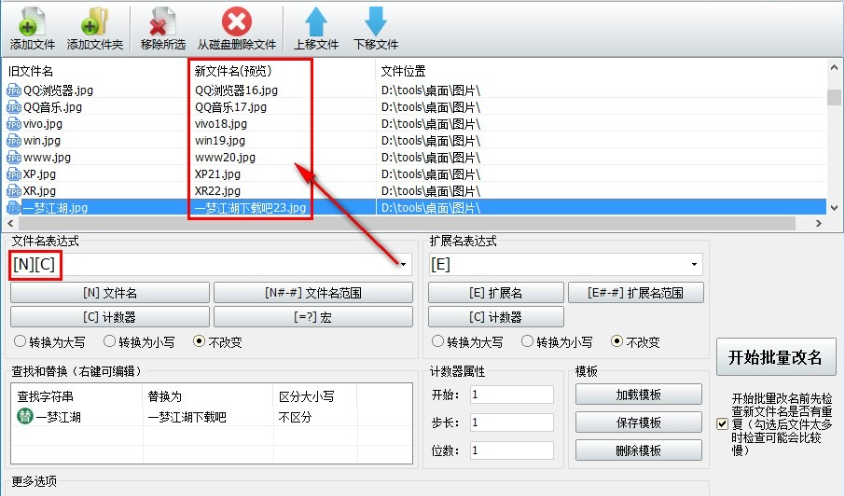Click new name vivo18.jpg preview cell
This screenshot has width=844, height=496.
click(221, 124)
